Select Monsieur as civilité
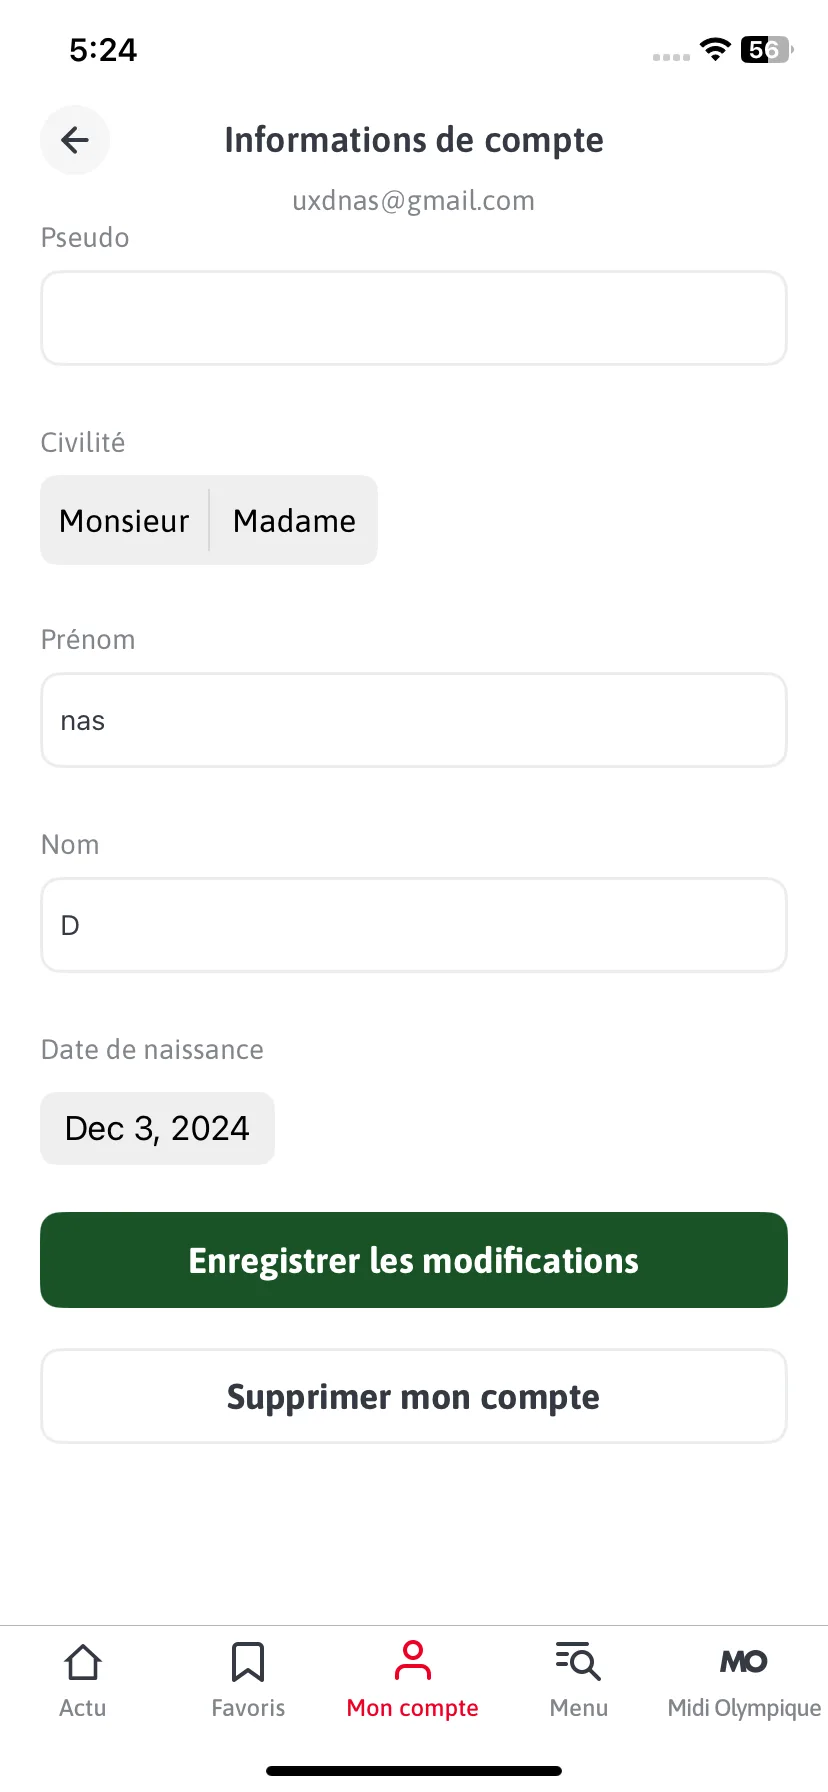 (x=124, y=520)
